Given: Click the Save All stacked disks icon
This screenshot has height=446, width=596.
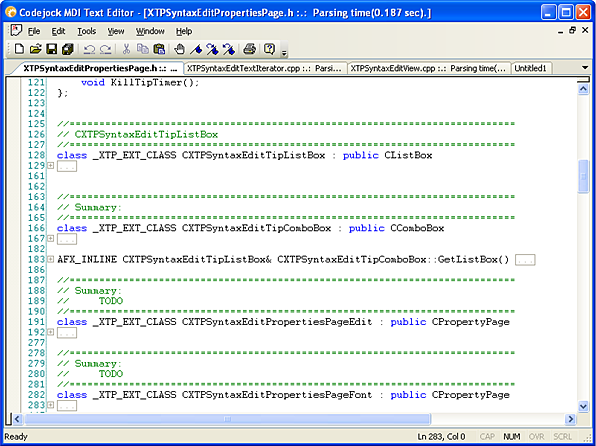Looking at the screenshot, I should 68,49.
